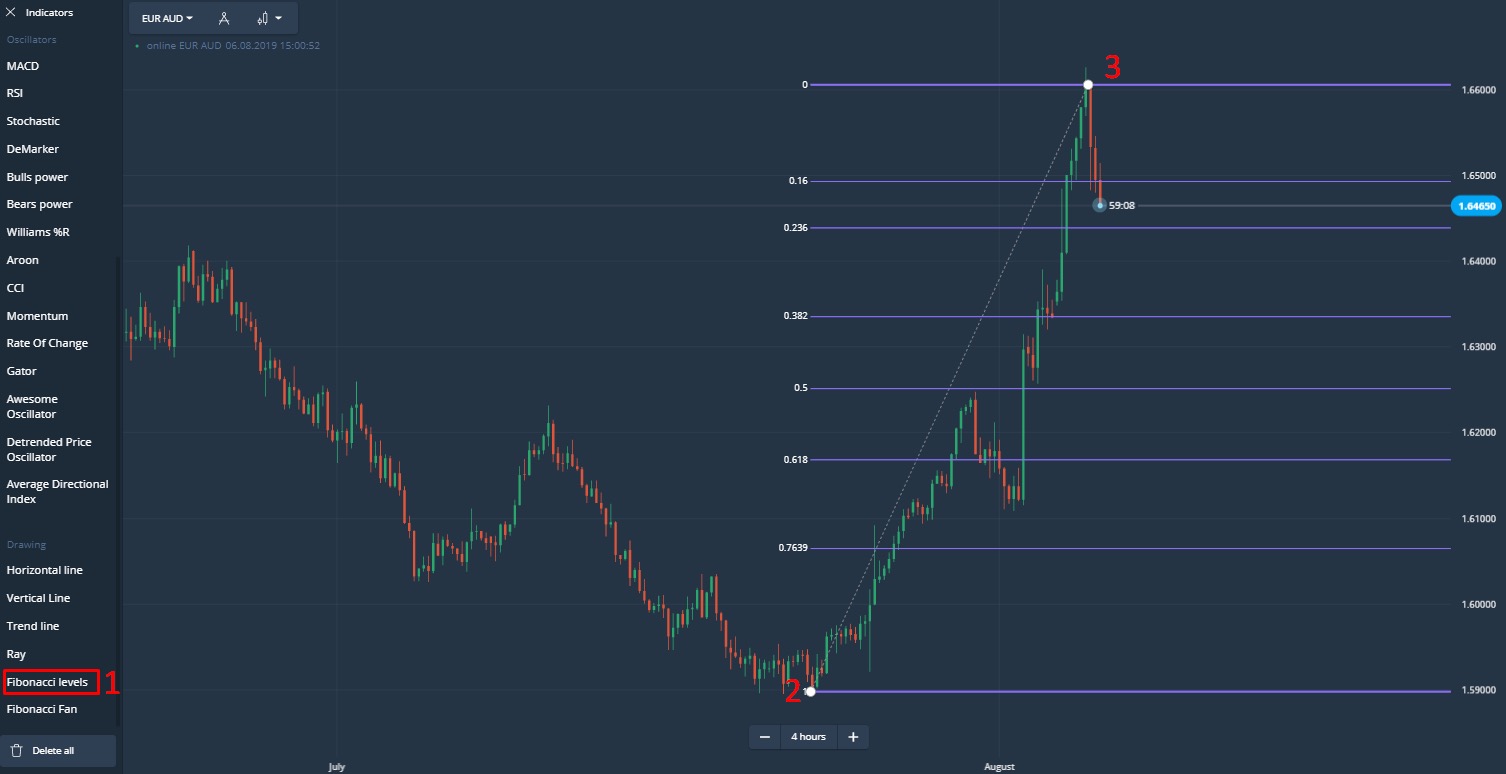Screen dimensions: 1506x774
Task: Select the RSI oscillator
Action: pos(15,93)
